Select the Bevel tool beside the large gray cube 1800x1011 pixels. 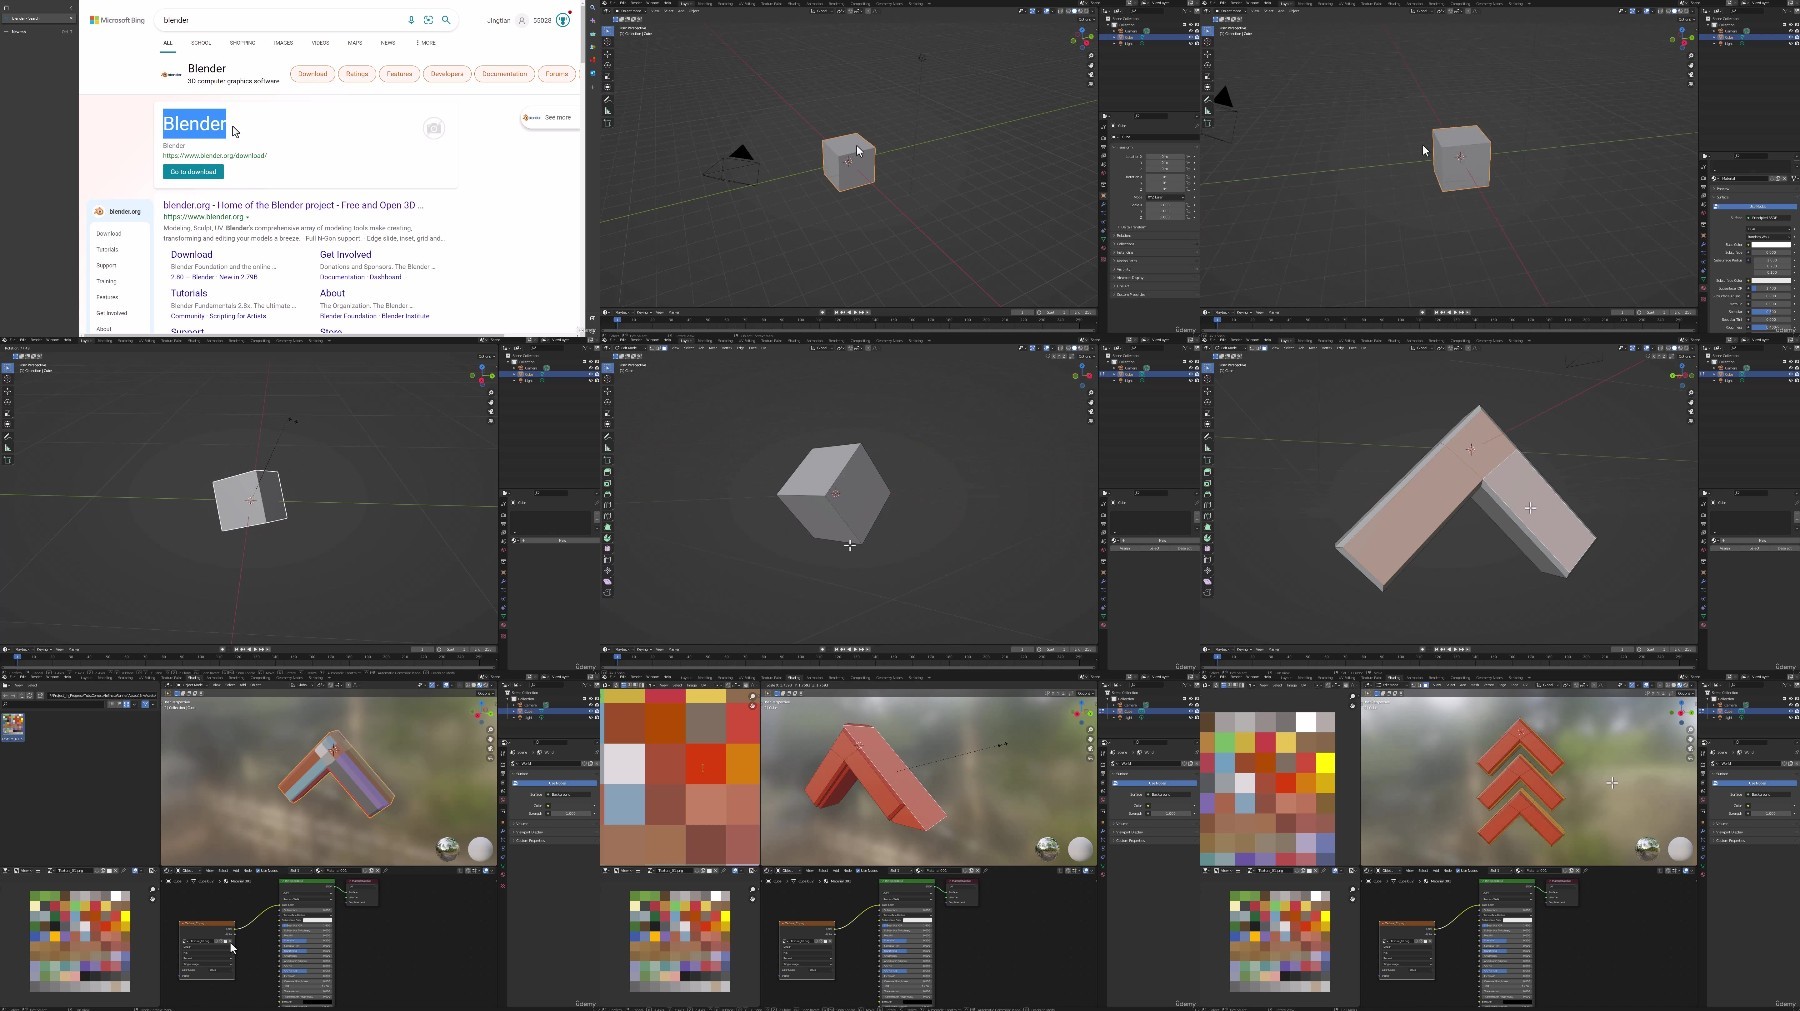(x=608, y=493)
